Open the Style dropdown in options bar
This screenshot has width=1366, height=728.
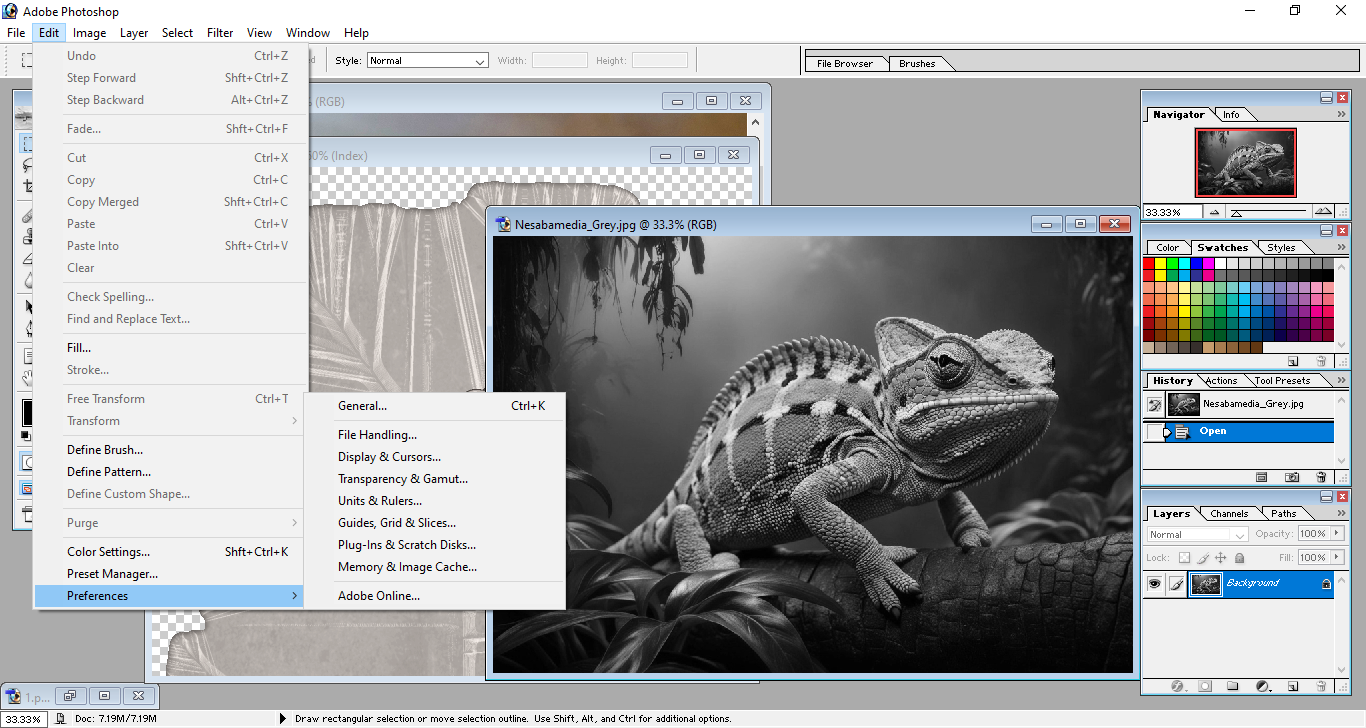pos(478,61)
